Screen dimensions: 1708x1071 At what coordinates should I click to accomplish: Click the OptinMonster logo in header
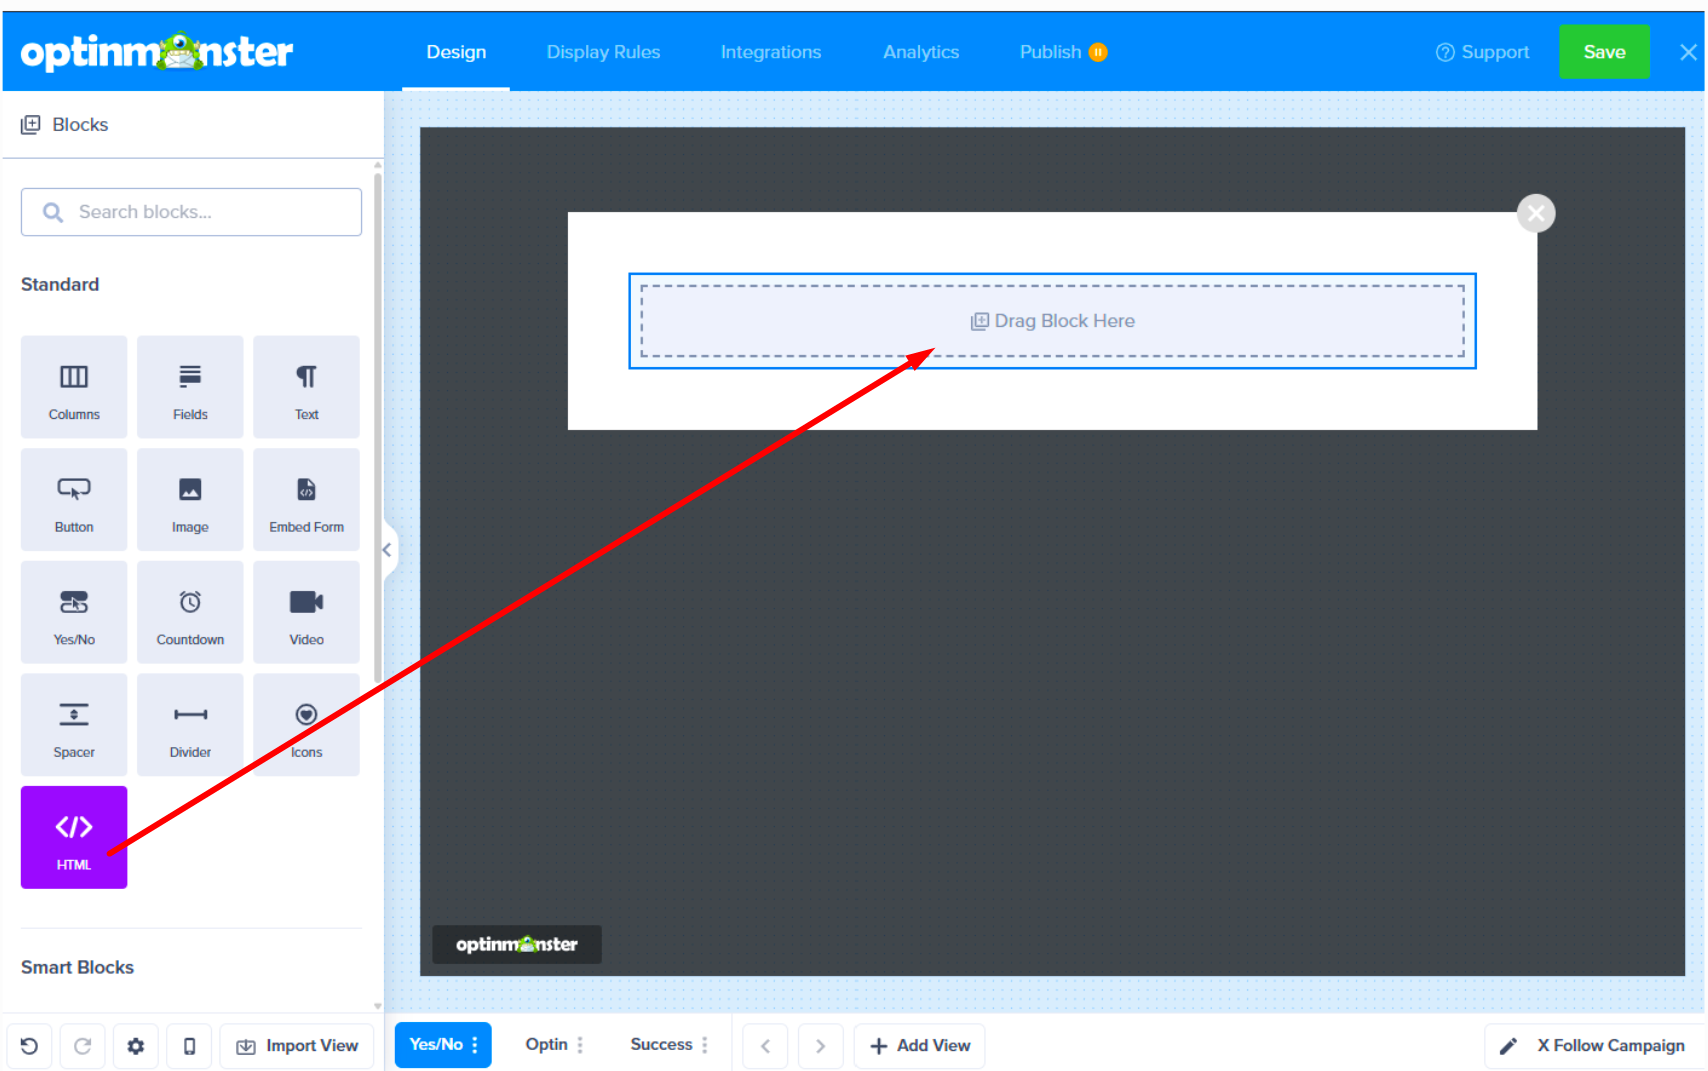[x=156, y=51]
